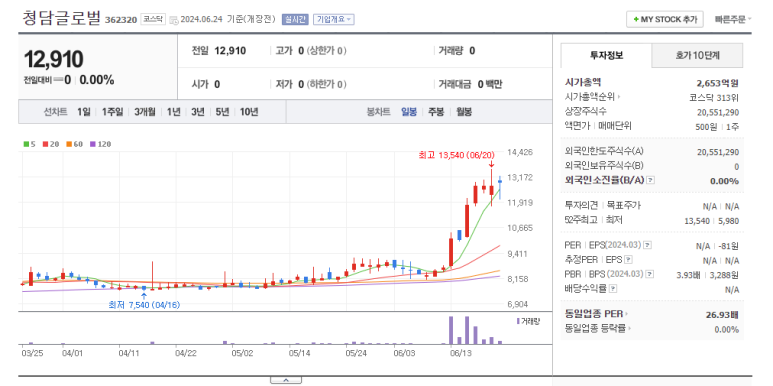The height and width of the screenshot is (386, 773).
Task: Select the 1년 line chart period
Action: coord(174,112)
